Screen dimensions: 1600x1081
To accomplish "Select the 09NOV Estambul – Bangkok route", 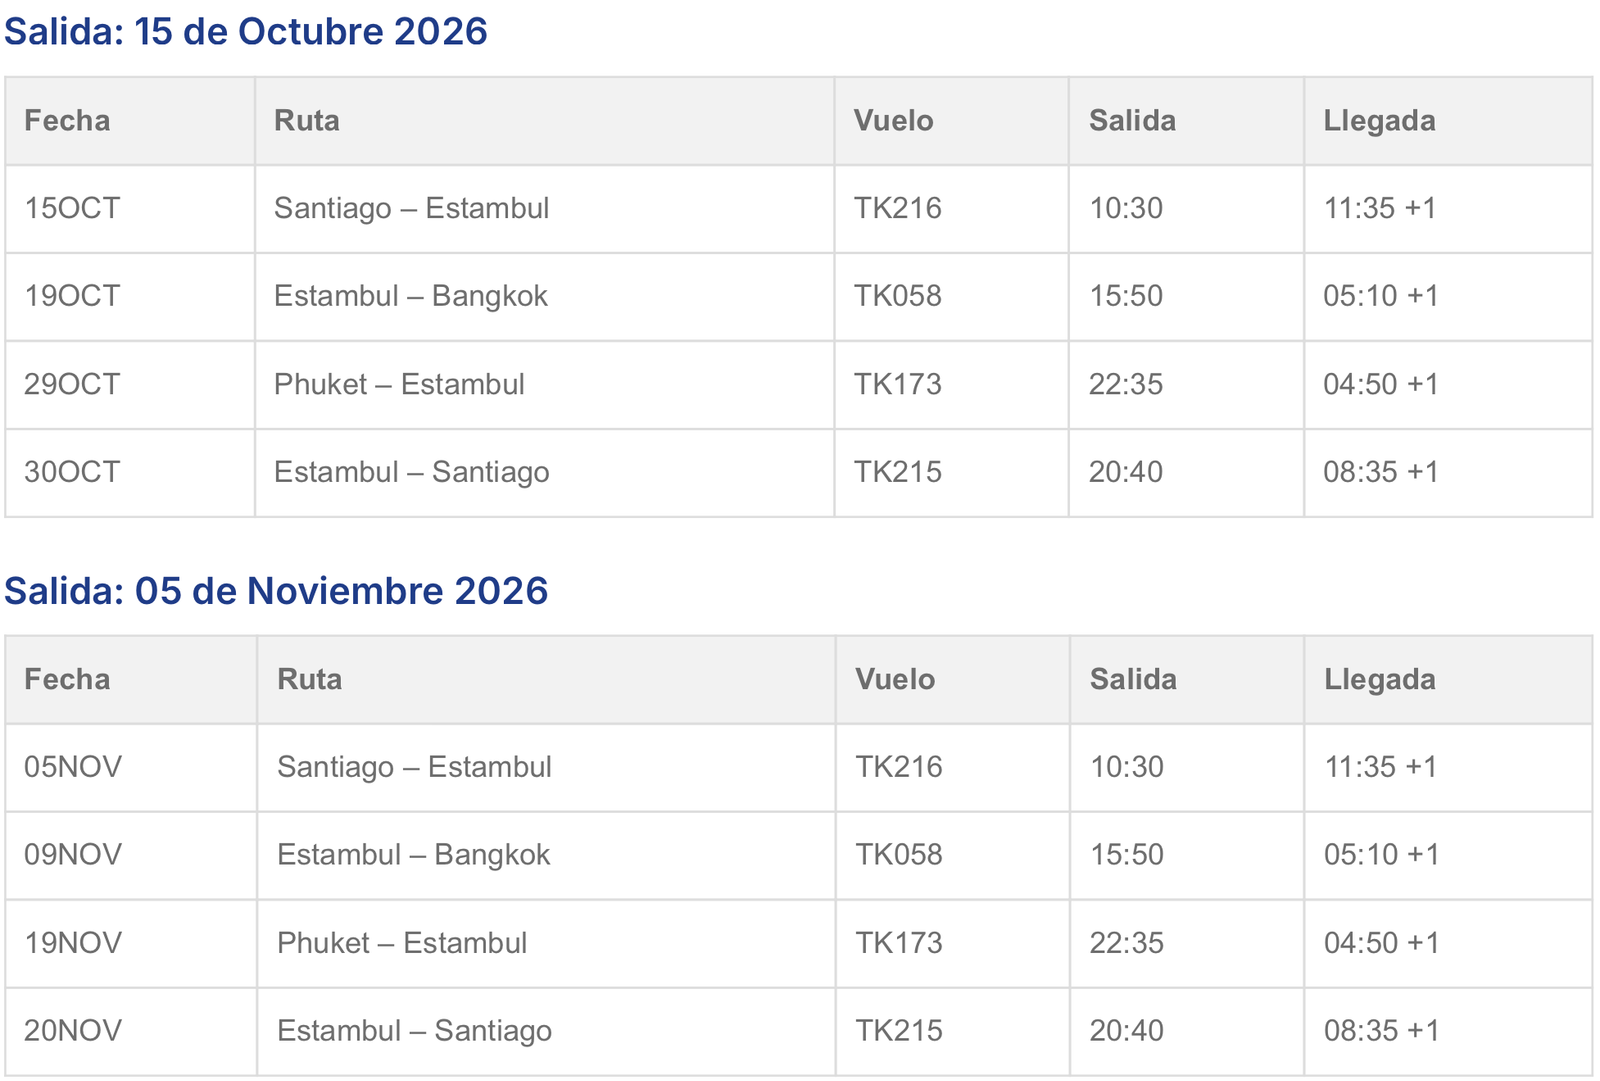I will 414,855.
